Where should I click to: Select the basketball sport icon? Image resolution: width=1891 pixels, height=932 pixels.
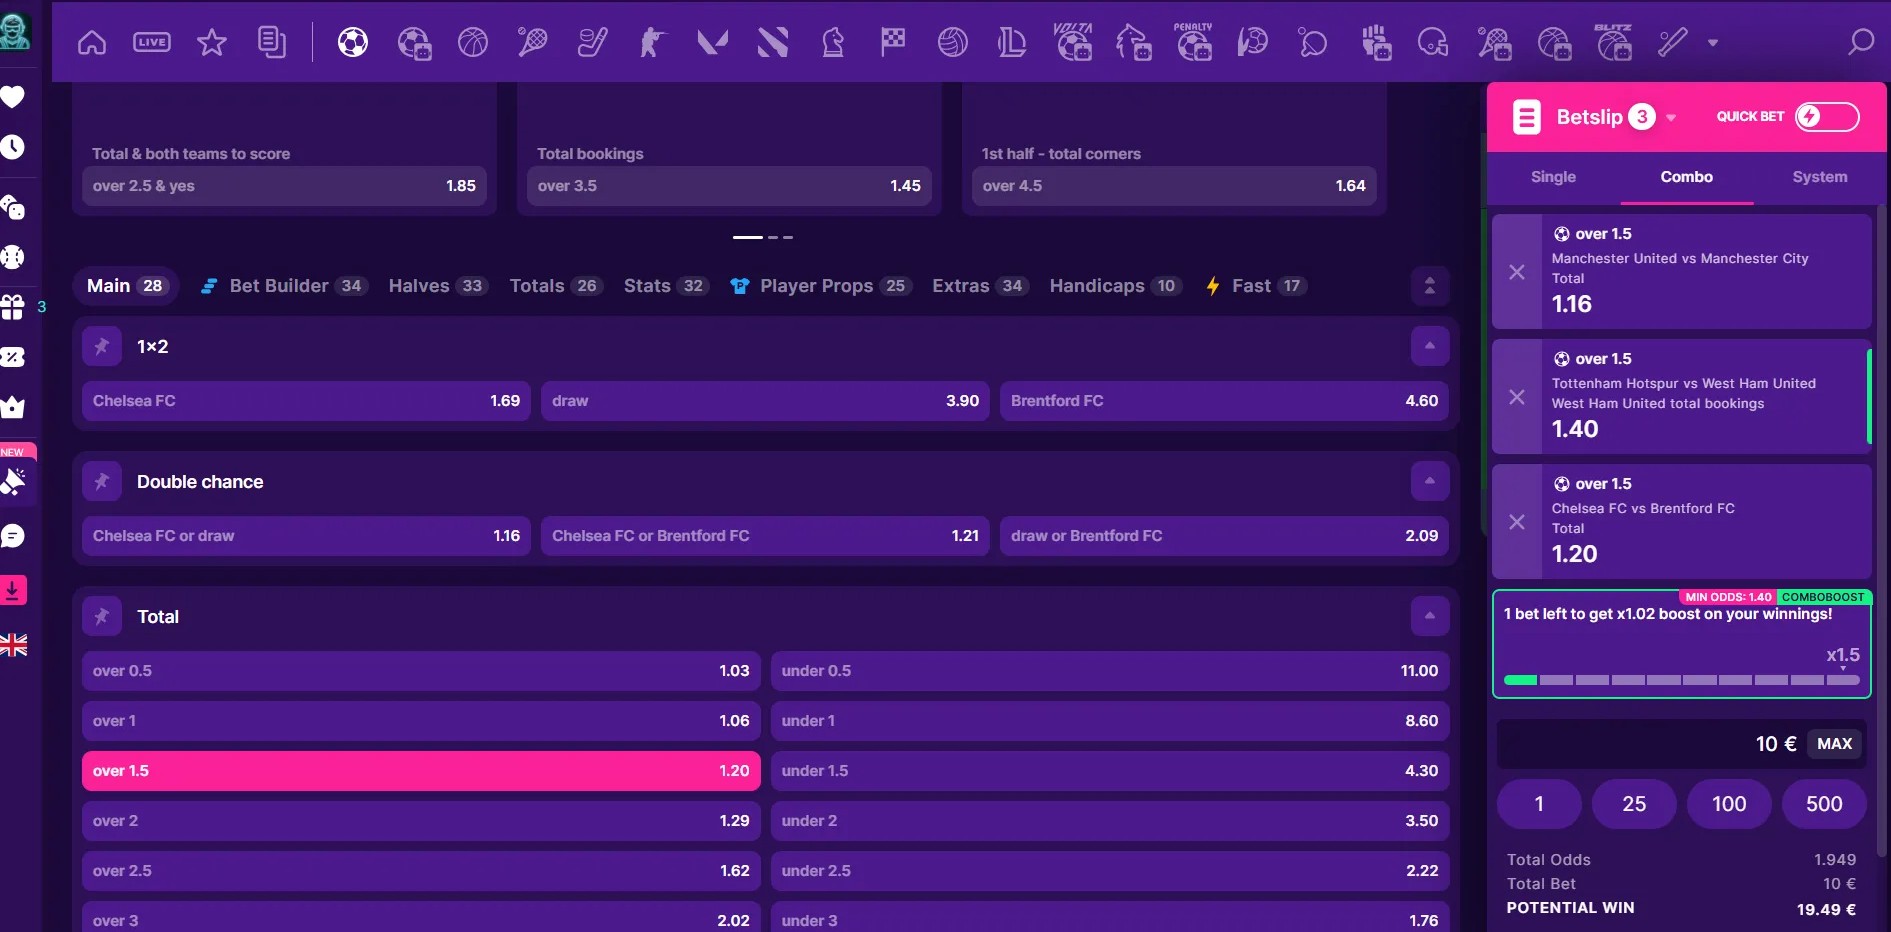tap(473, 42)
